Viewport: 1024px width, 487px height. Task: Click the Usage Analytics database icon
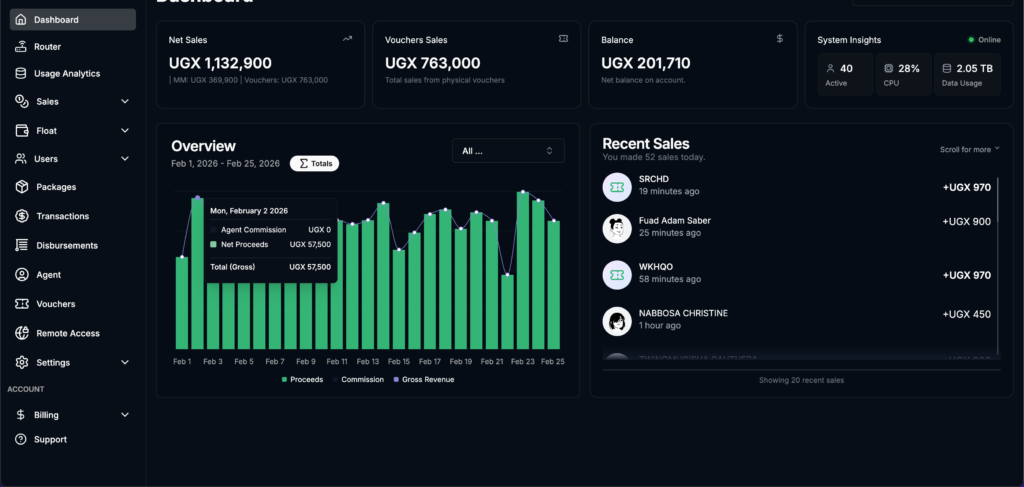pyautogui.click(x=21, y=73)
